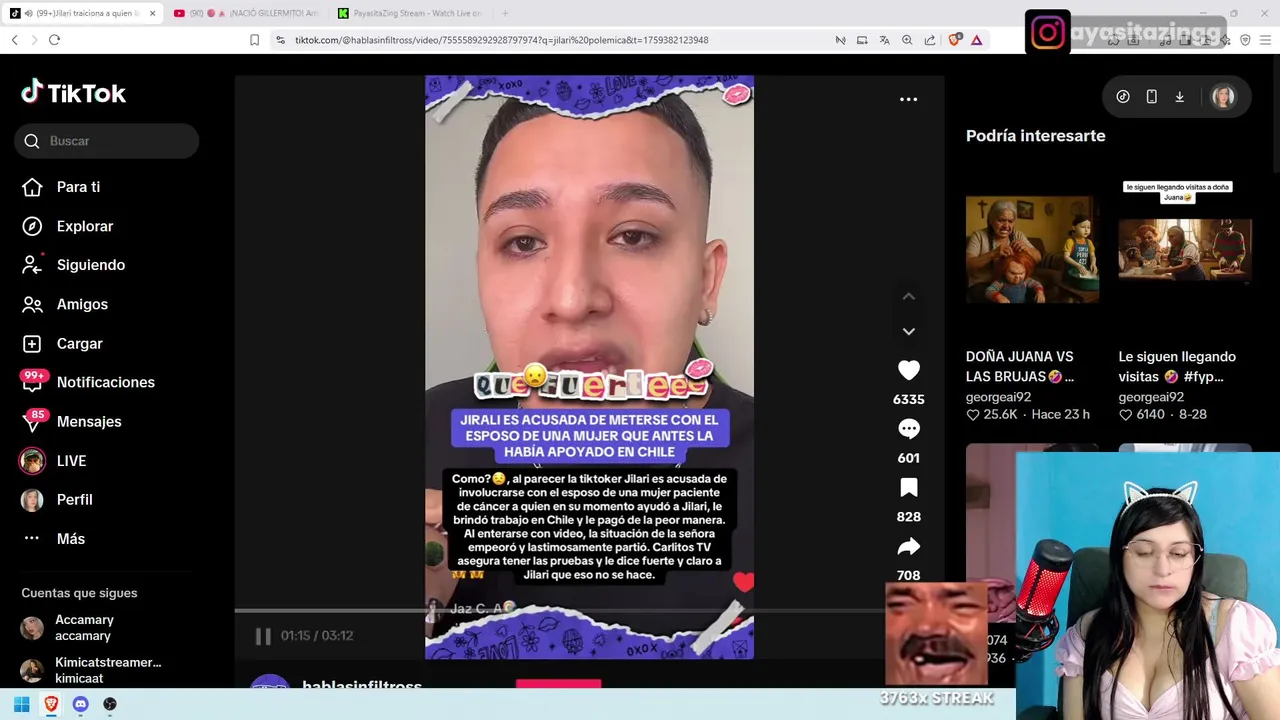Open DOÑA JUANA VS LAS BRUJAS thumbnail
Viewport: 1280px width, 720px height.
click(1032, 249)
